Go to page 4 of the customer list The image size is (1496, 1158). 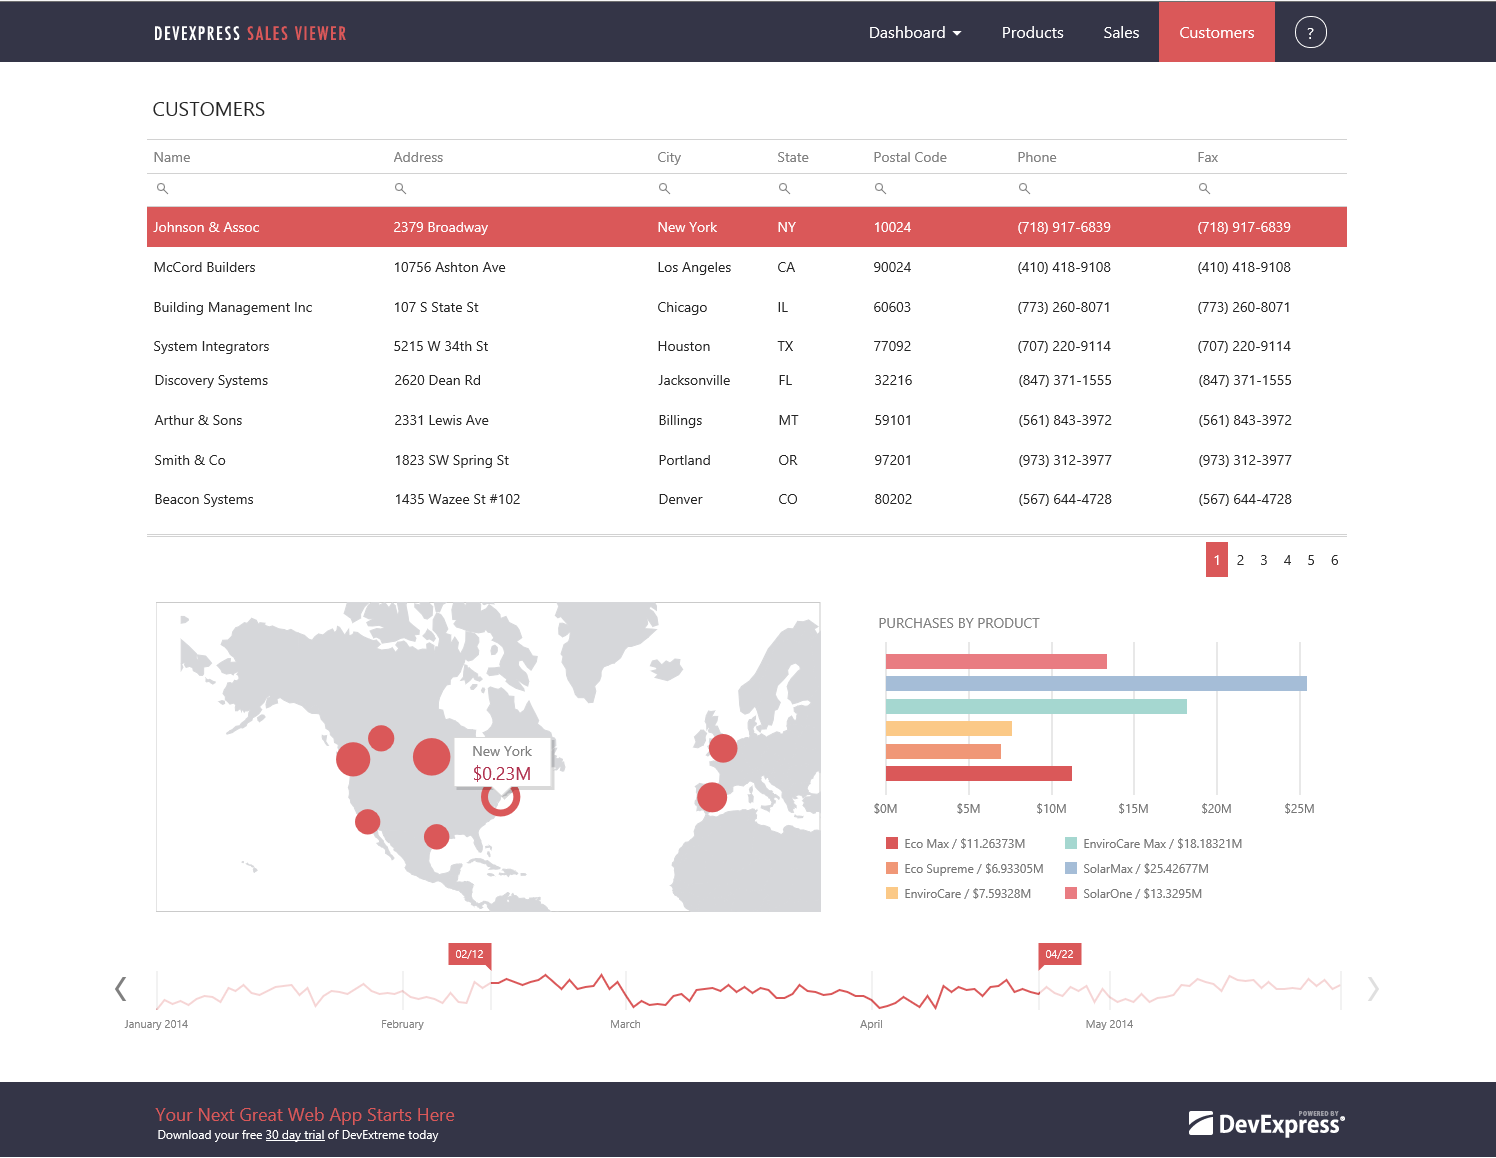point(1287,560)
